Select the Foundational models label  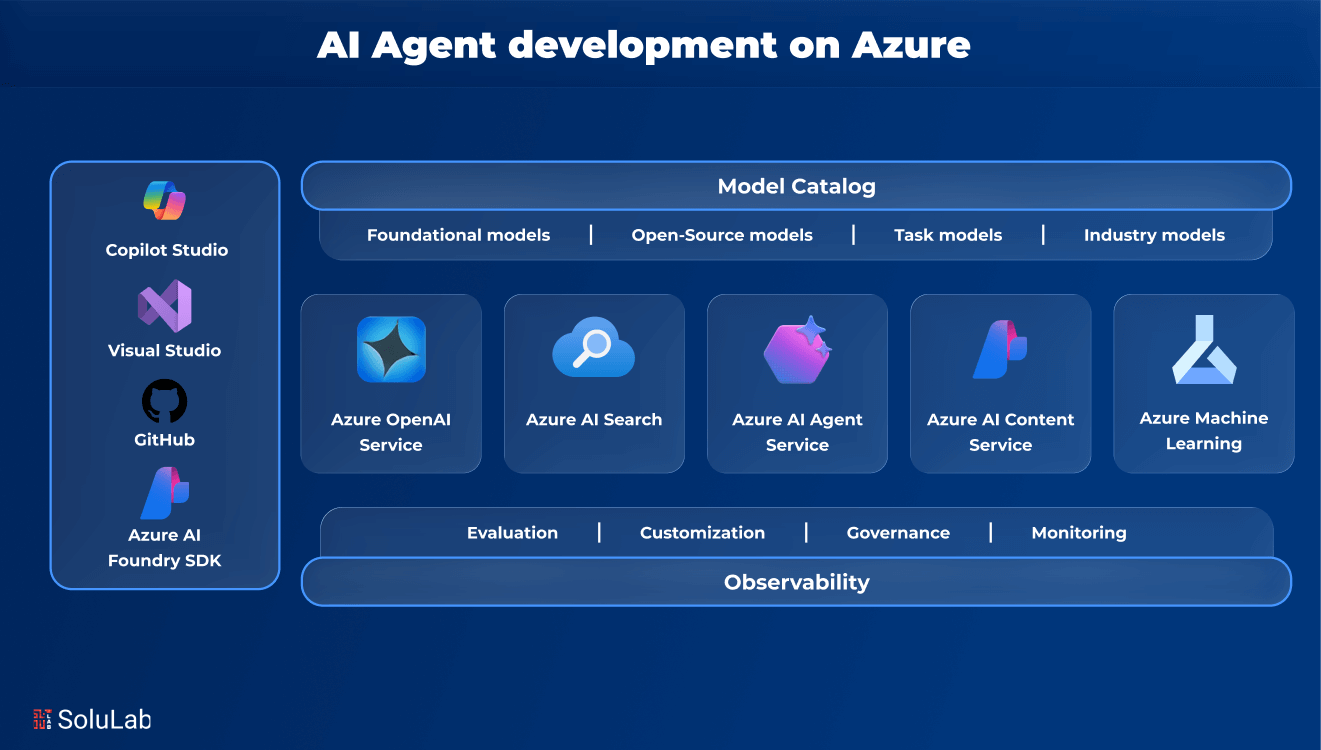(458, 235)
